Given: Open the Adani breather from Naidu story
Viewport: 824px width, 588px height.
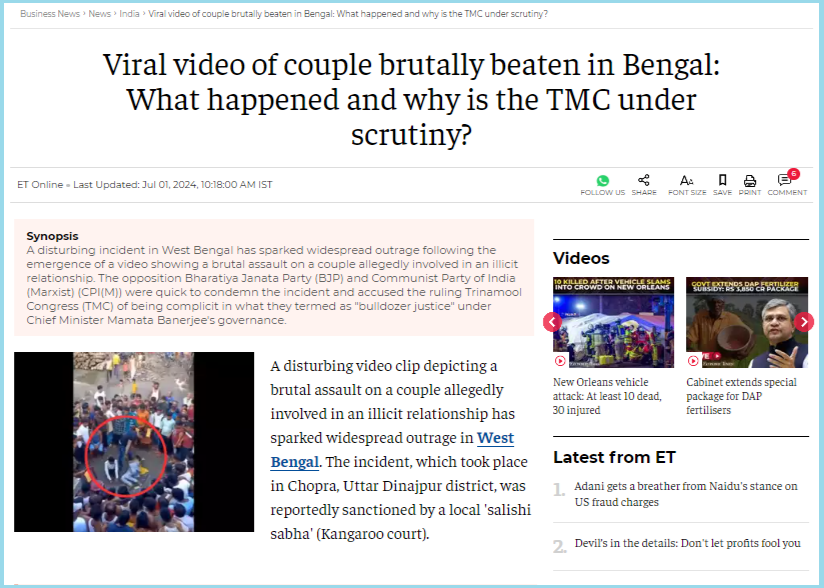Looking at the screenshot, I should [x=686, y=494].
